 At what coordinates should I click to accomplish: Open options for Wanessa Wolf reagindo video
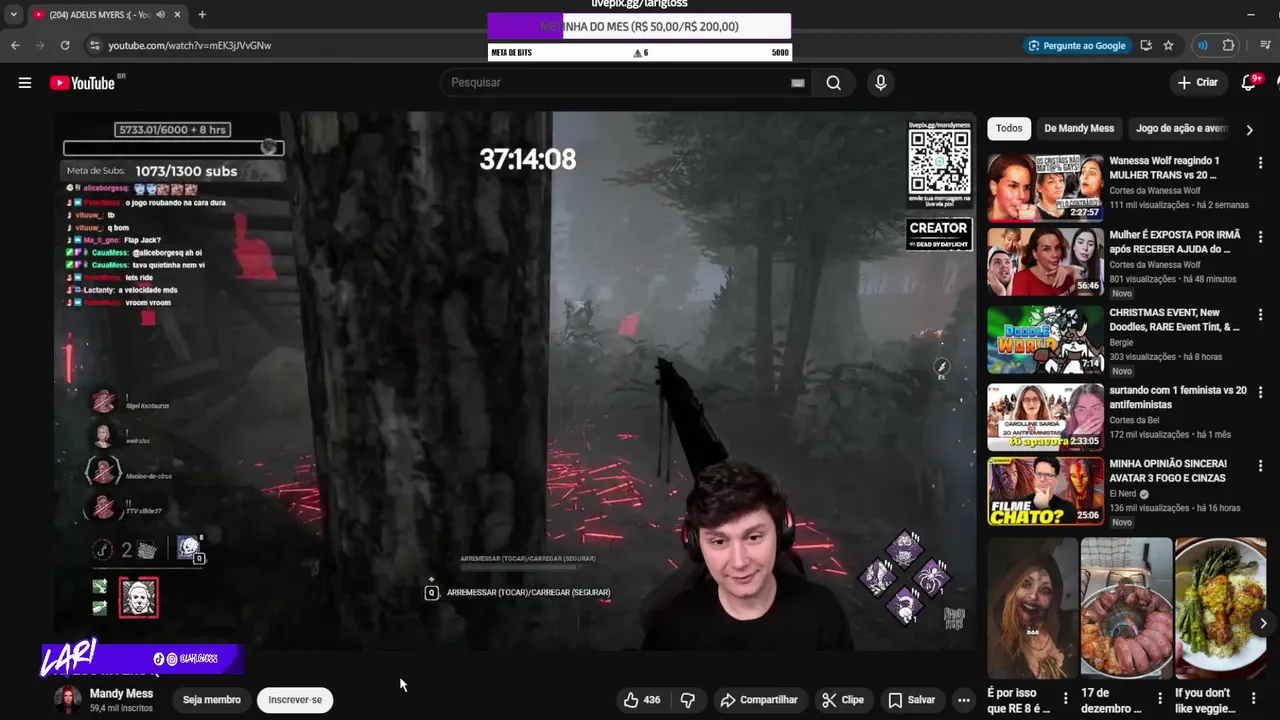1260,163
